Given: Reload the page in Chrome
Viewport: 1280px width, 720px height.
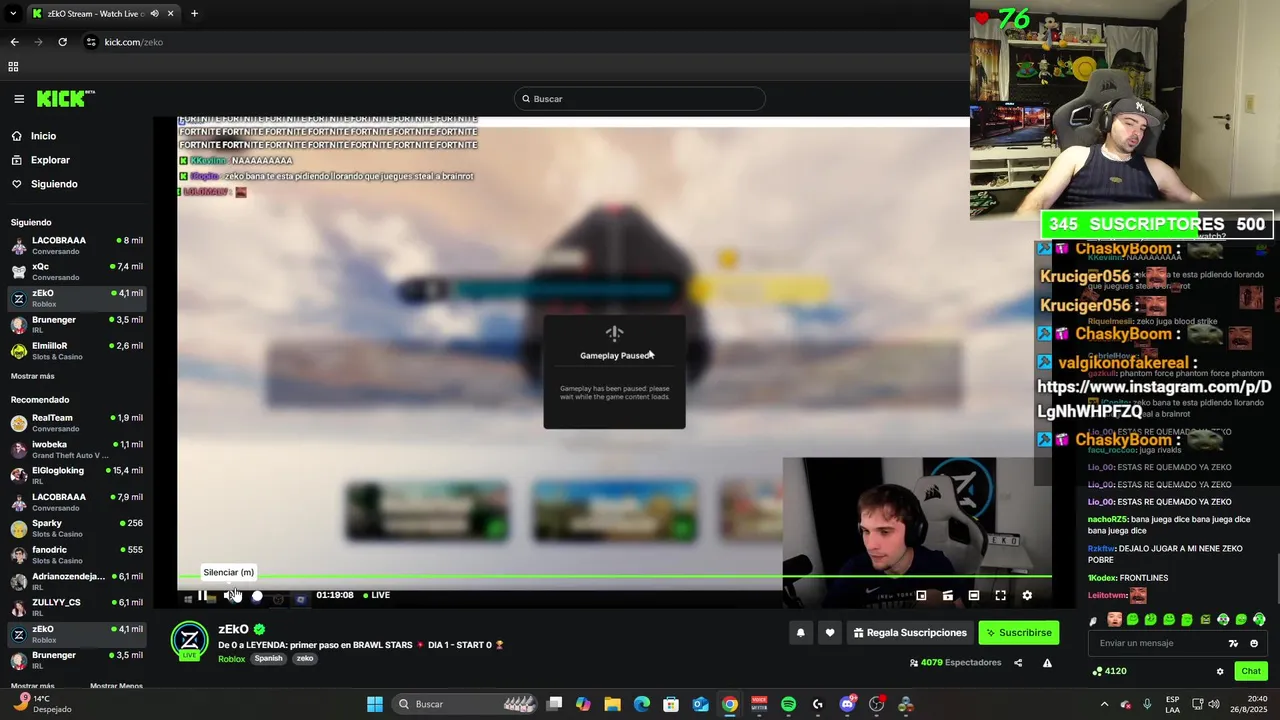Looking at the screenshot, I should click(x=62, y=42).
